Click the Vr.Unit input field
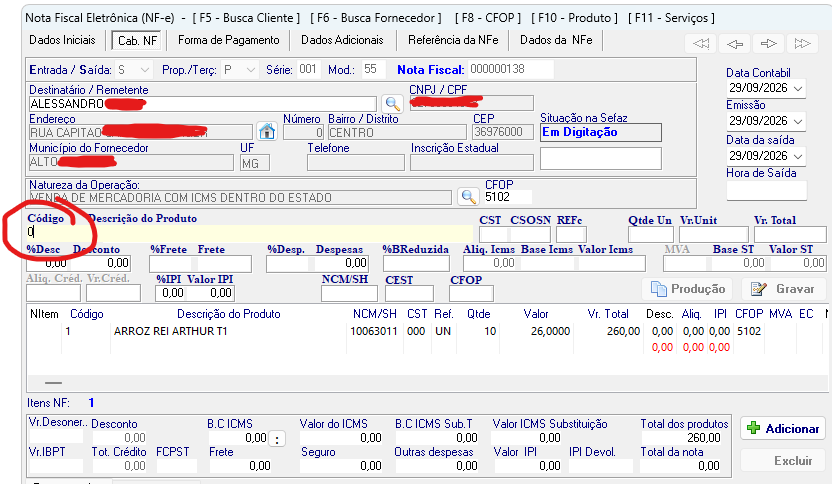 (x=714, y=234)
